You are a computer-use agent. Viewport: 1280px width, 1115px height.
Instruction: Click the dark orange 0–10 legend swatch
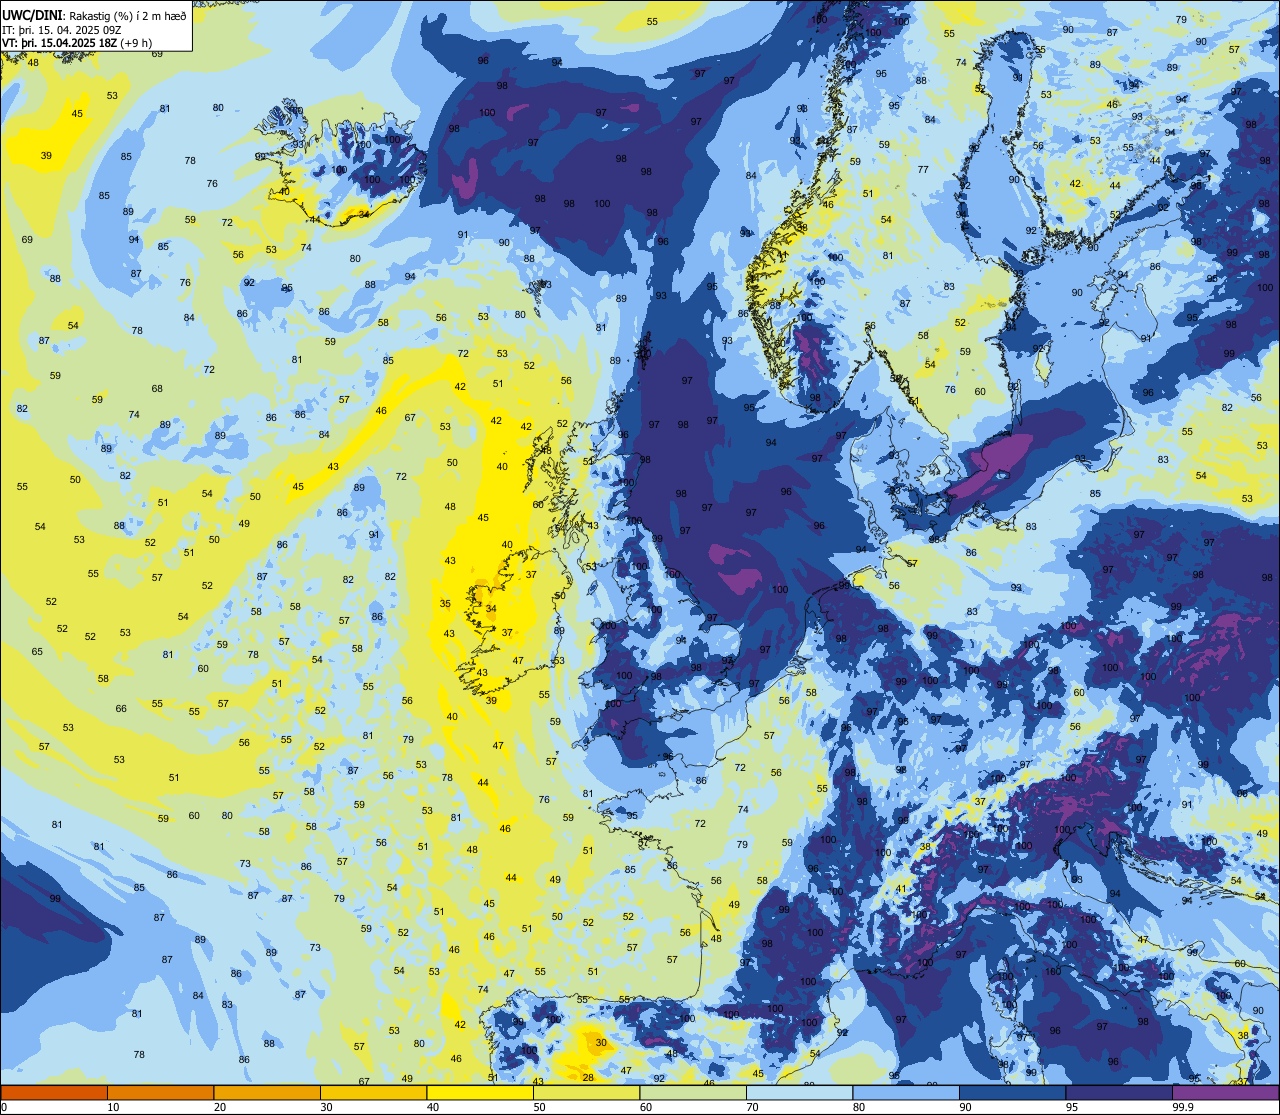point(54,1092)
